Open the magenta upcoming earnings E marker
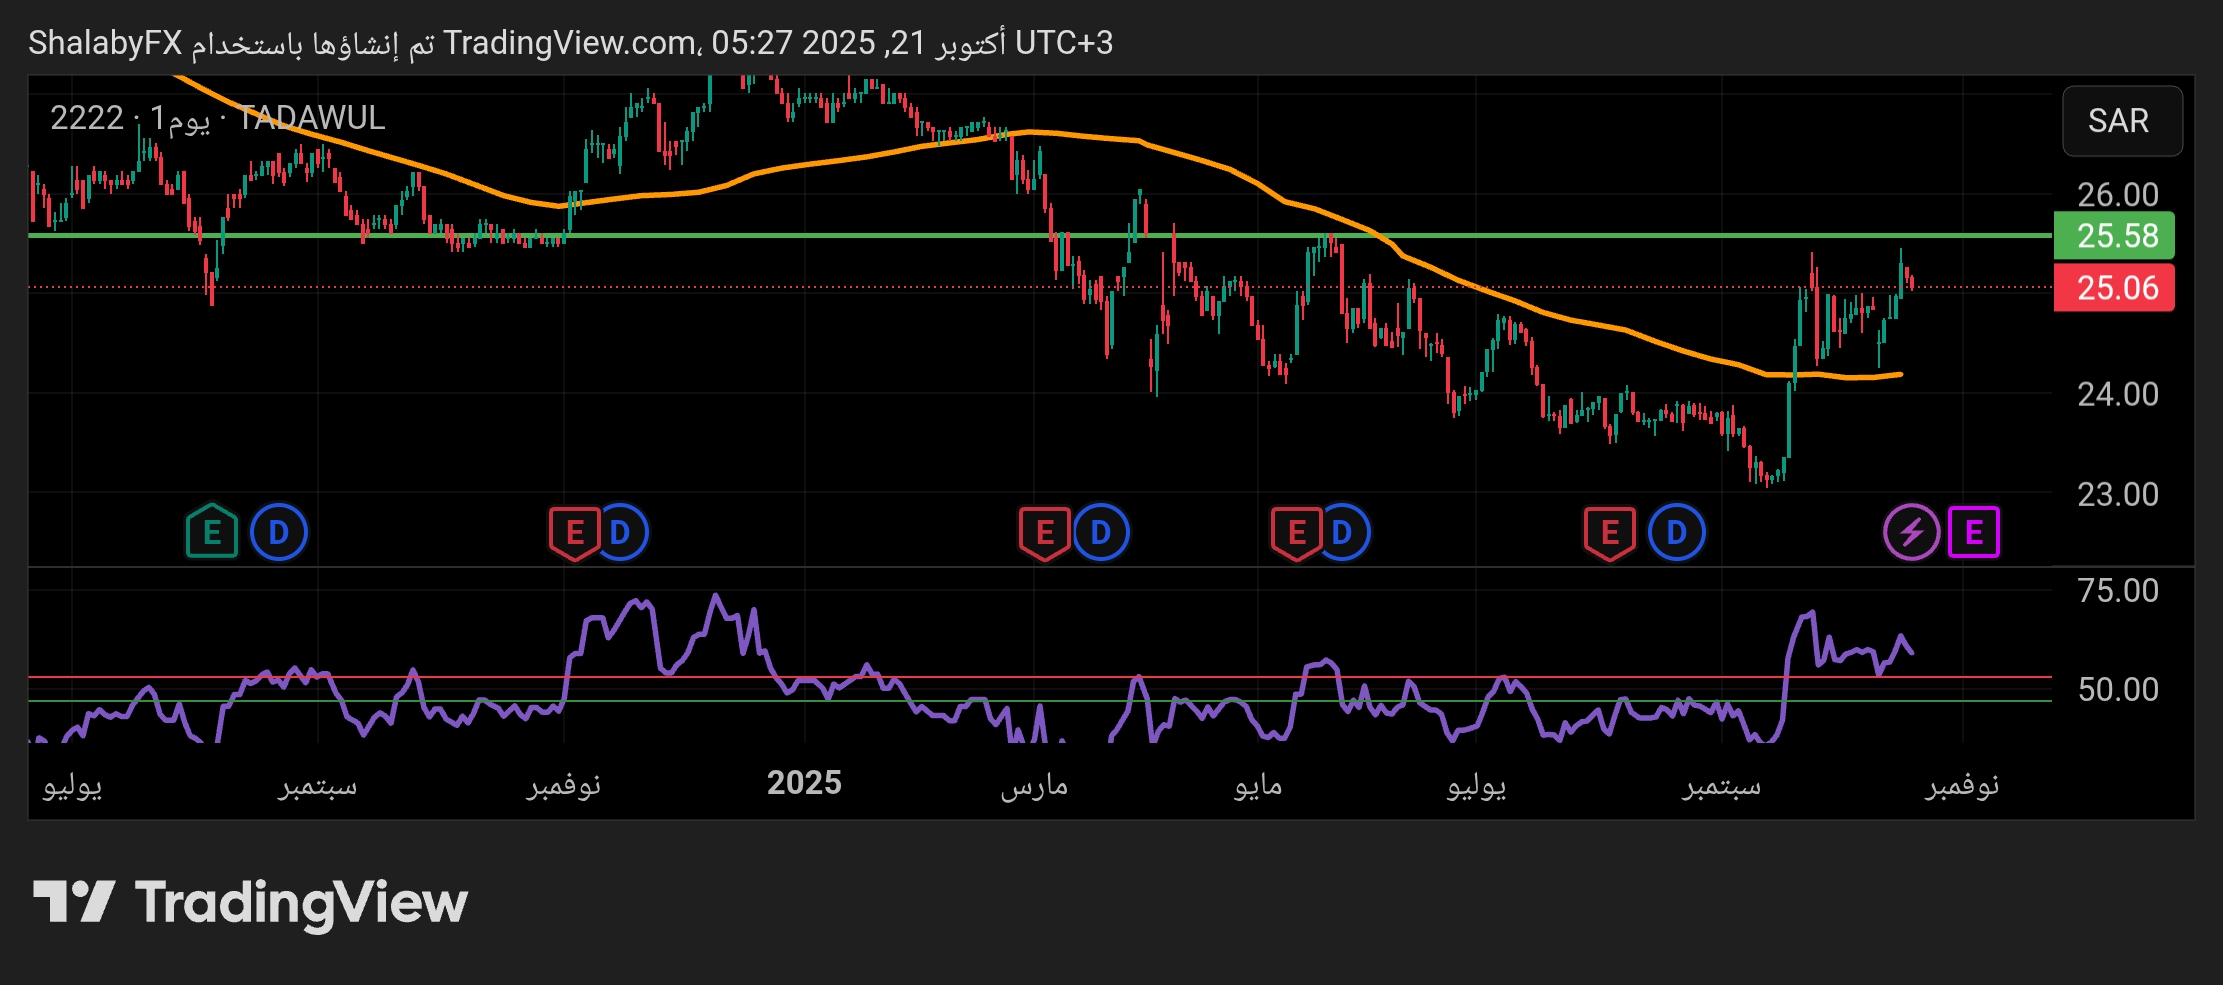This screenshot has width=2223, height=985. click(1973, 532)
